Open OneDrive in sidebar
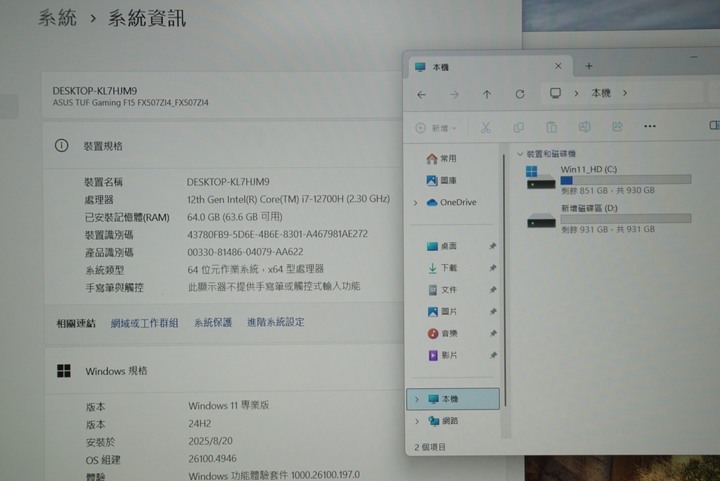This screenshot has width=720, height=481. [x=451, y=202]
